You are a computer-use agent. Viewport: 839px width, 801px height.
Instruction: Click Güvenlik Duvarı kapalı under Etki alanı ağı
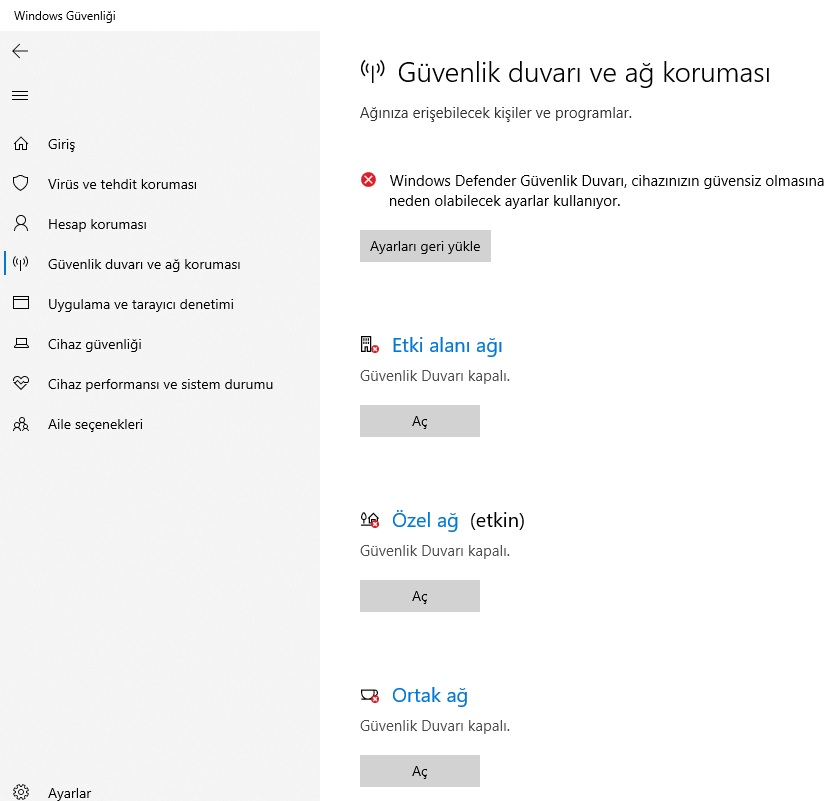coord(434,376)
